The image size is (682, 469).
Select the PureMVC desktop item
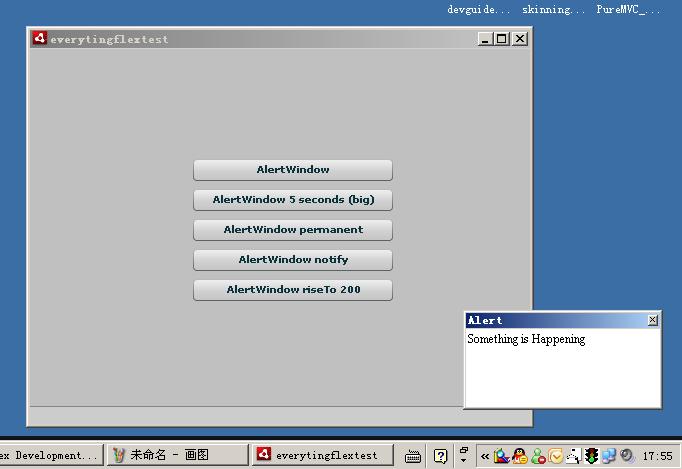point(628,10)
